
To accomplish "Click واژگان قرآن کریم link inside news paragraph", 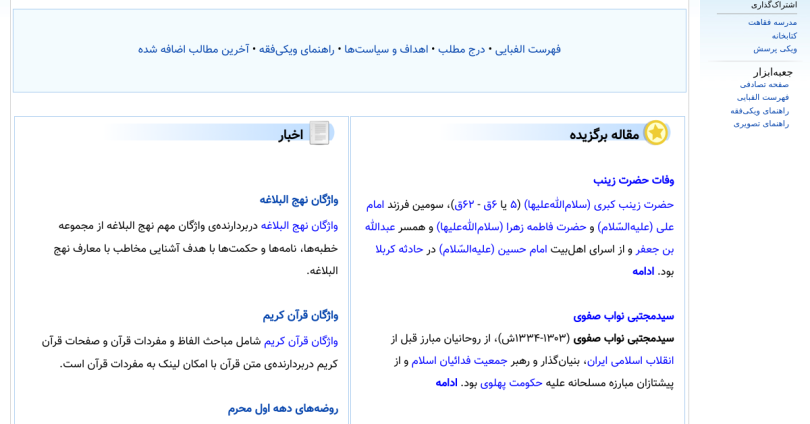I will (301, 341).
